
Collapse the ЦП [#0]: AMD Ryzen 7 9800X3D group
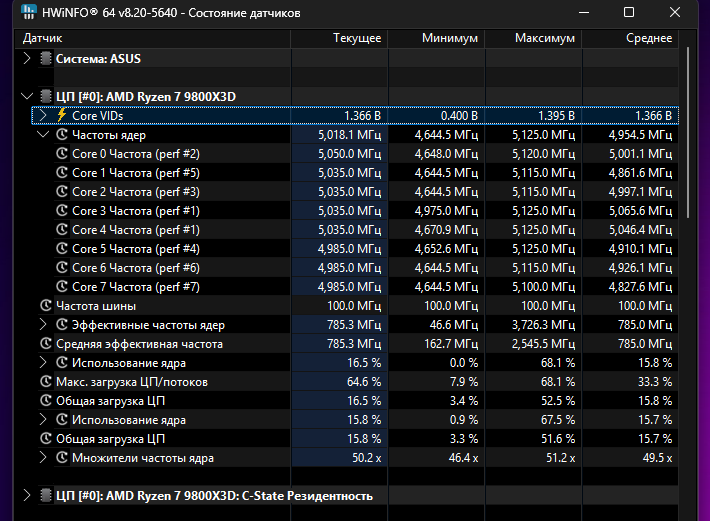click(27, 96)
